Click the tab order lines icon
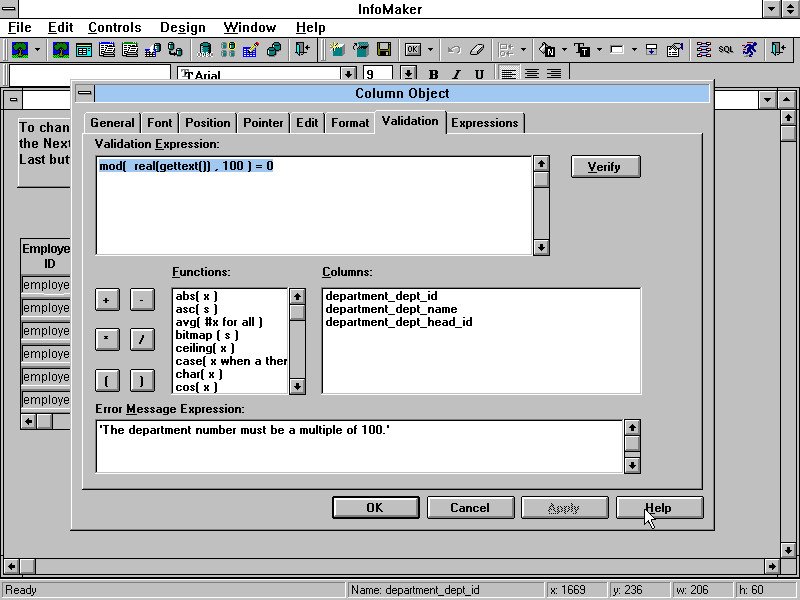This screenshot has height=600, width=800. tap(704, 49)
